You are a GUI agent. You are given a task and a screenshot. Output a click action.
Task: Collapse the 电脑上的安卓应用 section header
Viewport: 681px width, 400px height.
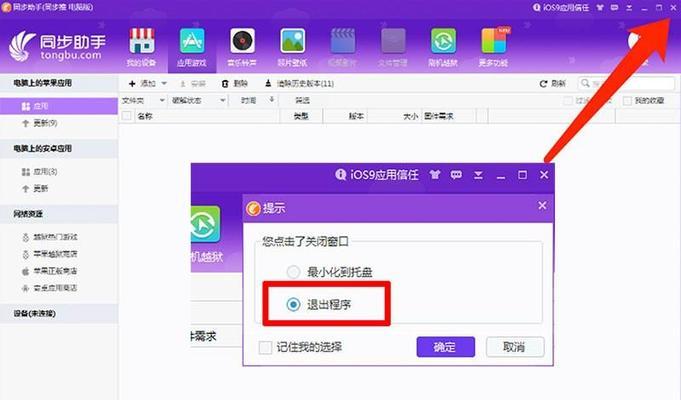click(59, 149)
